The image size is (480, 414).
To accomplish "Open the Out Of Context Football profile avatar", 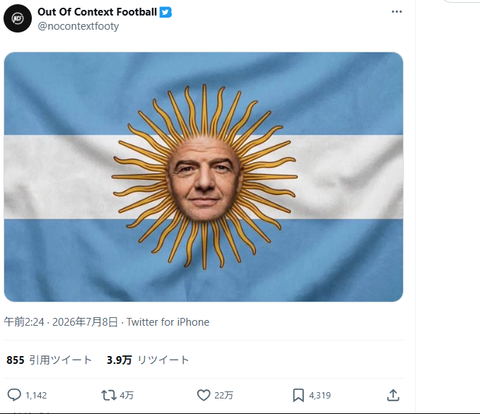I will tap(18, 18).
